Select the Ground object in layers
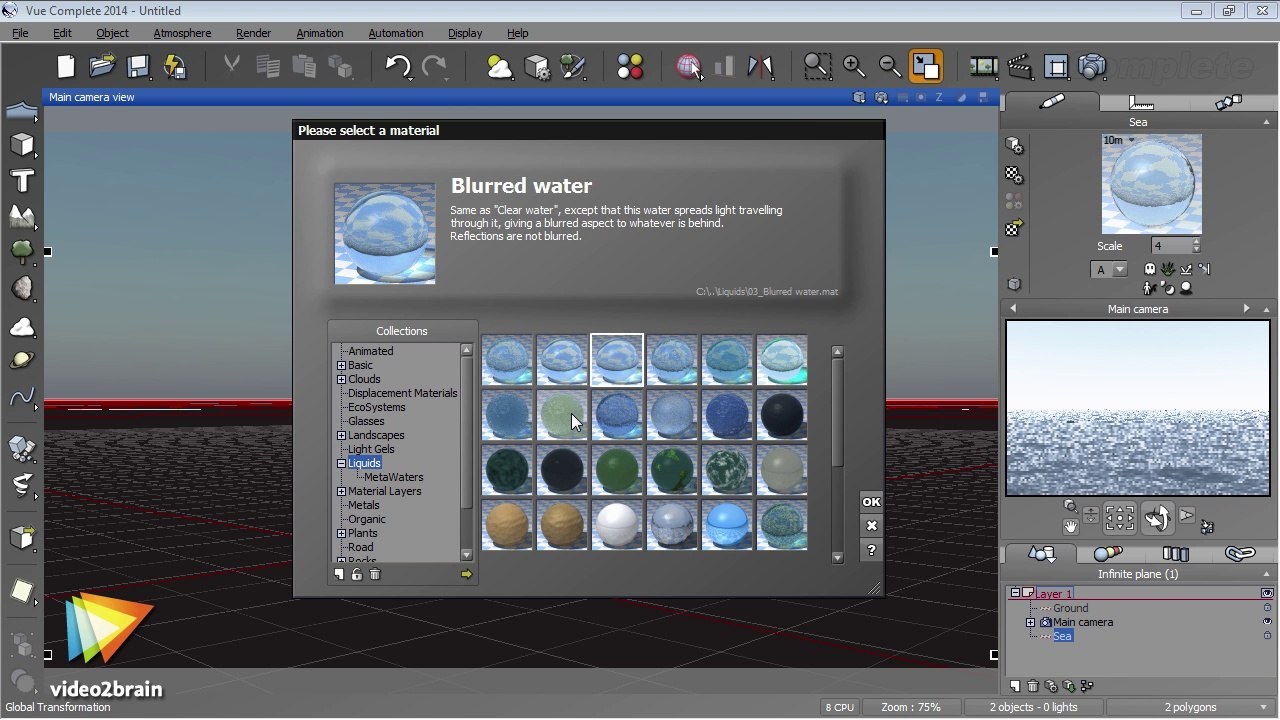1280x720 pixels. pyautogui.click(x=1070, y=608)
